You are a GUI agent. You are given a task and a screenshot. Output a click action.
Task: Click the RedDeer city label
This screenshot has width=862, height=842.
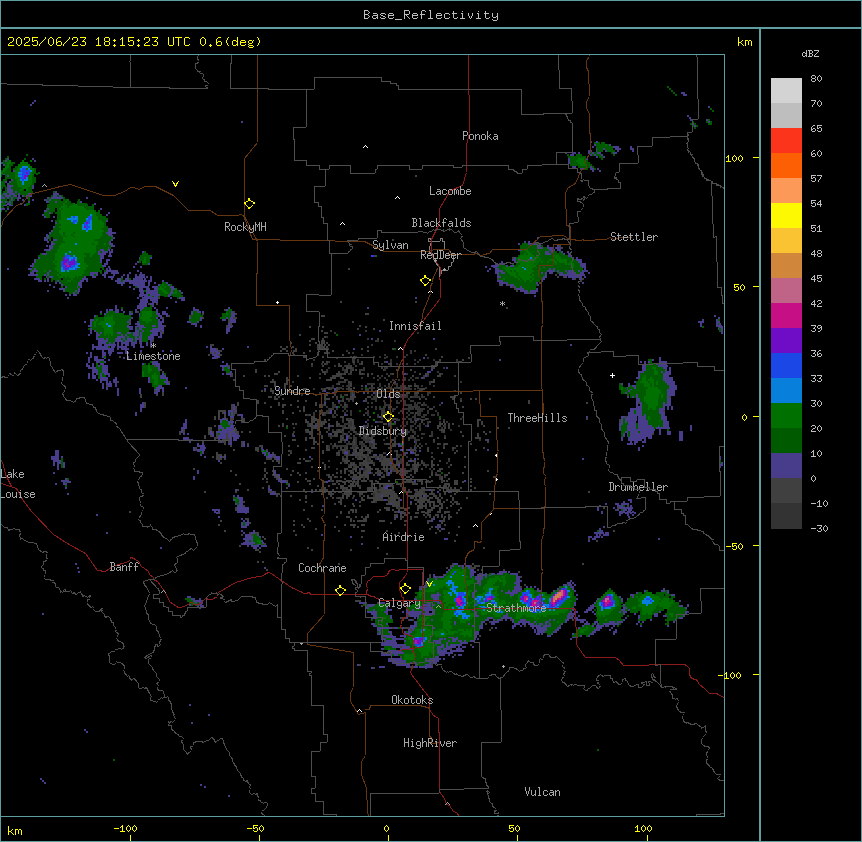440,255
